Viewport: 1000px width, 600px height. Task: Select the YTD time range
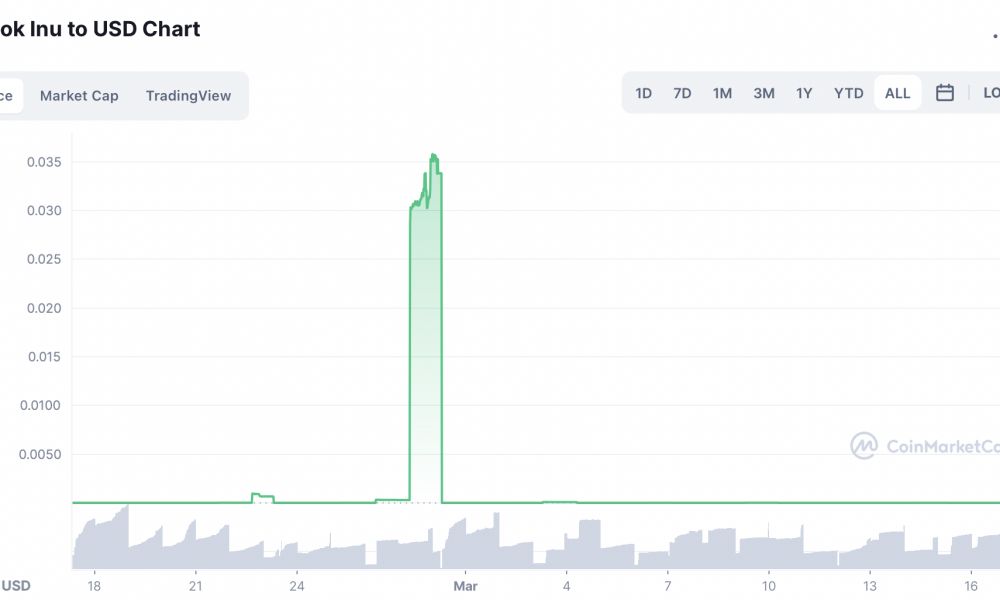(x=848, y=93)
